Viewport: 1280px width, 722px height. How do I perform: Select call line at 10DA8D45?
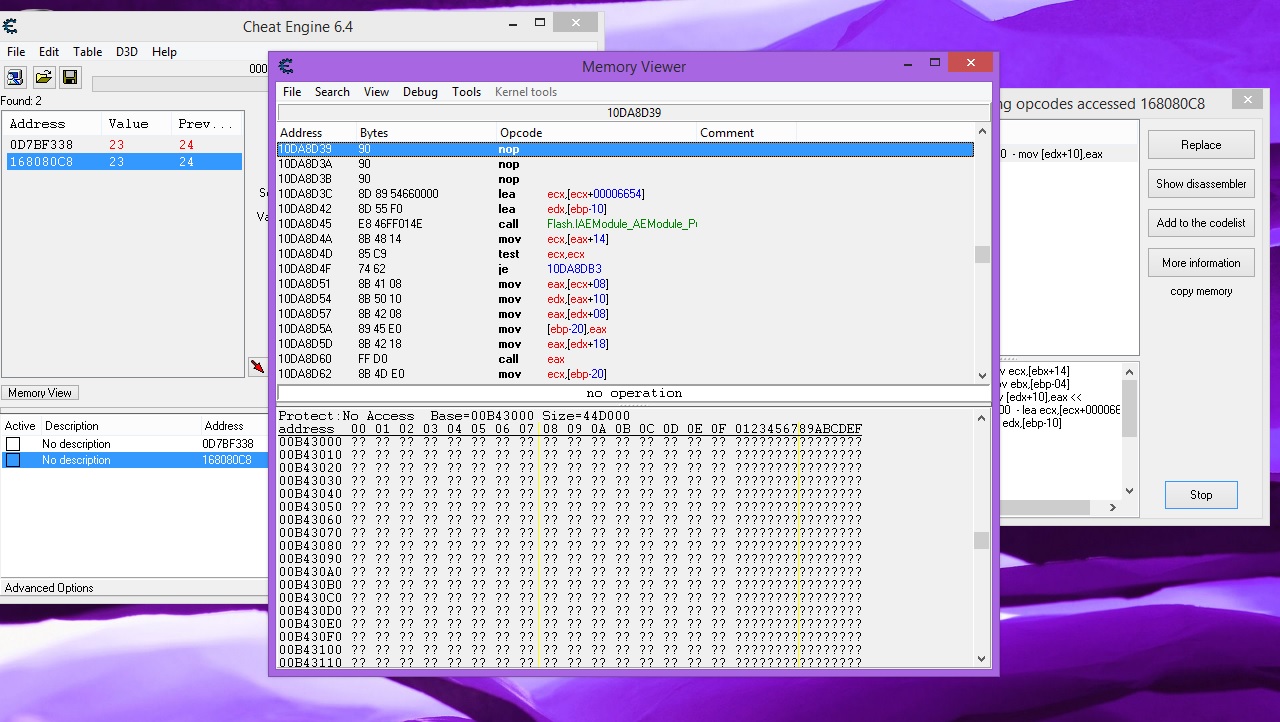625,224
